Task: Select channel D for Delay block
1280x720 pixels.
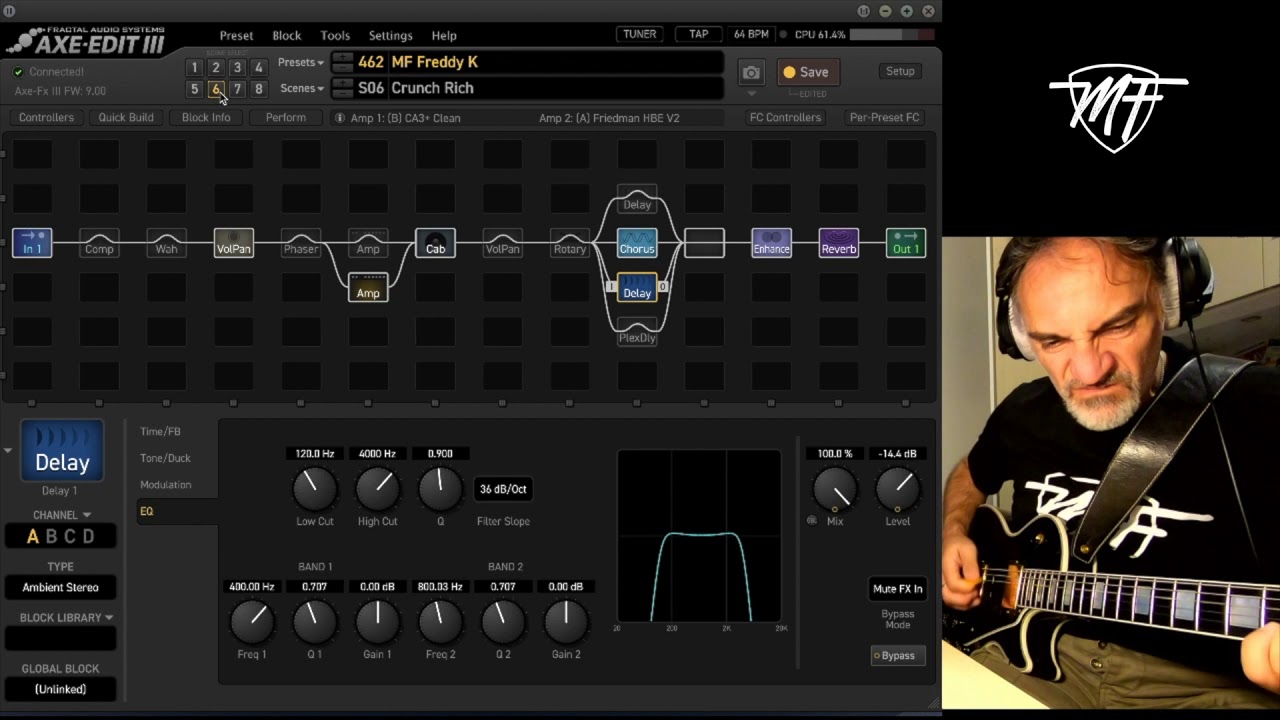Action: click(x=88, y=537)
